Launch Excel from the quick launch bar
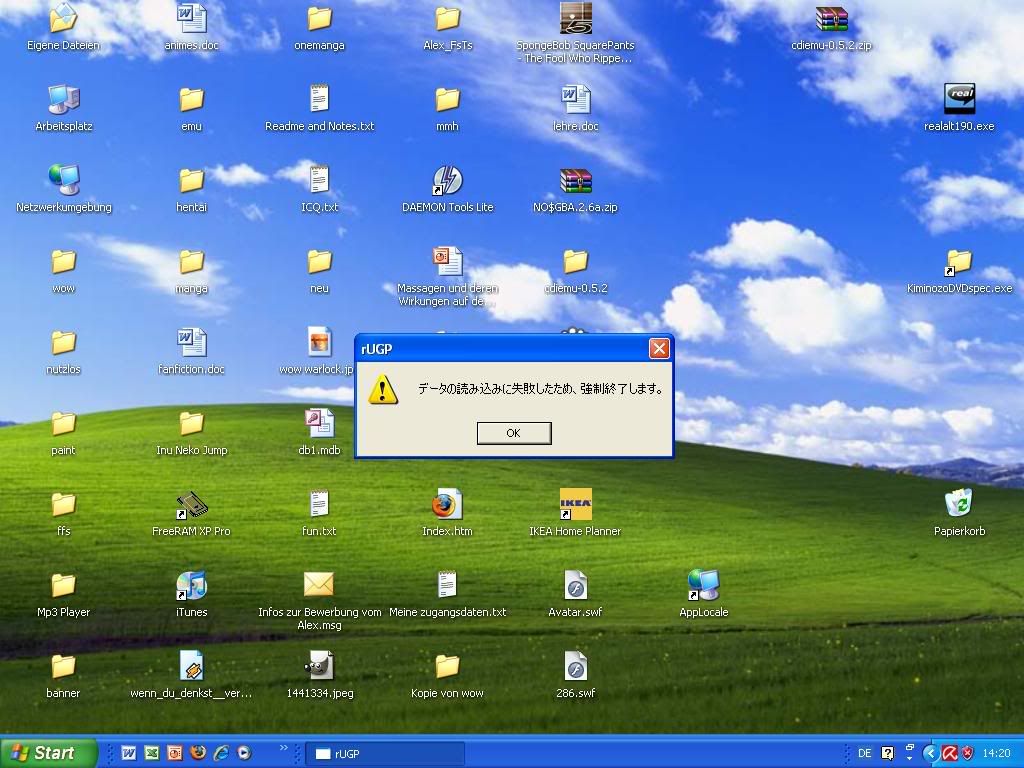The image size is (1024, 768). pos(152,753)
